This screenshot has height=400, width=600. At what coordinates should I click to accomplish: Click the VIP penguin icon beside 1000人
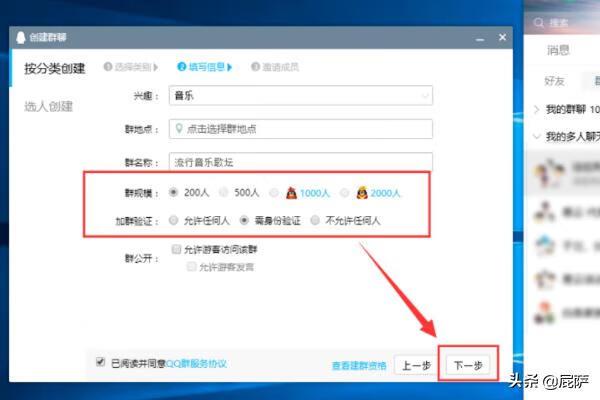point(292,193)
